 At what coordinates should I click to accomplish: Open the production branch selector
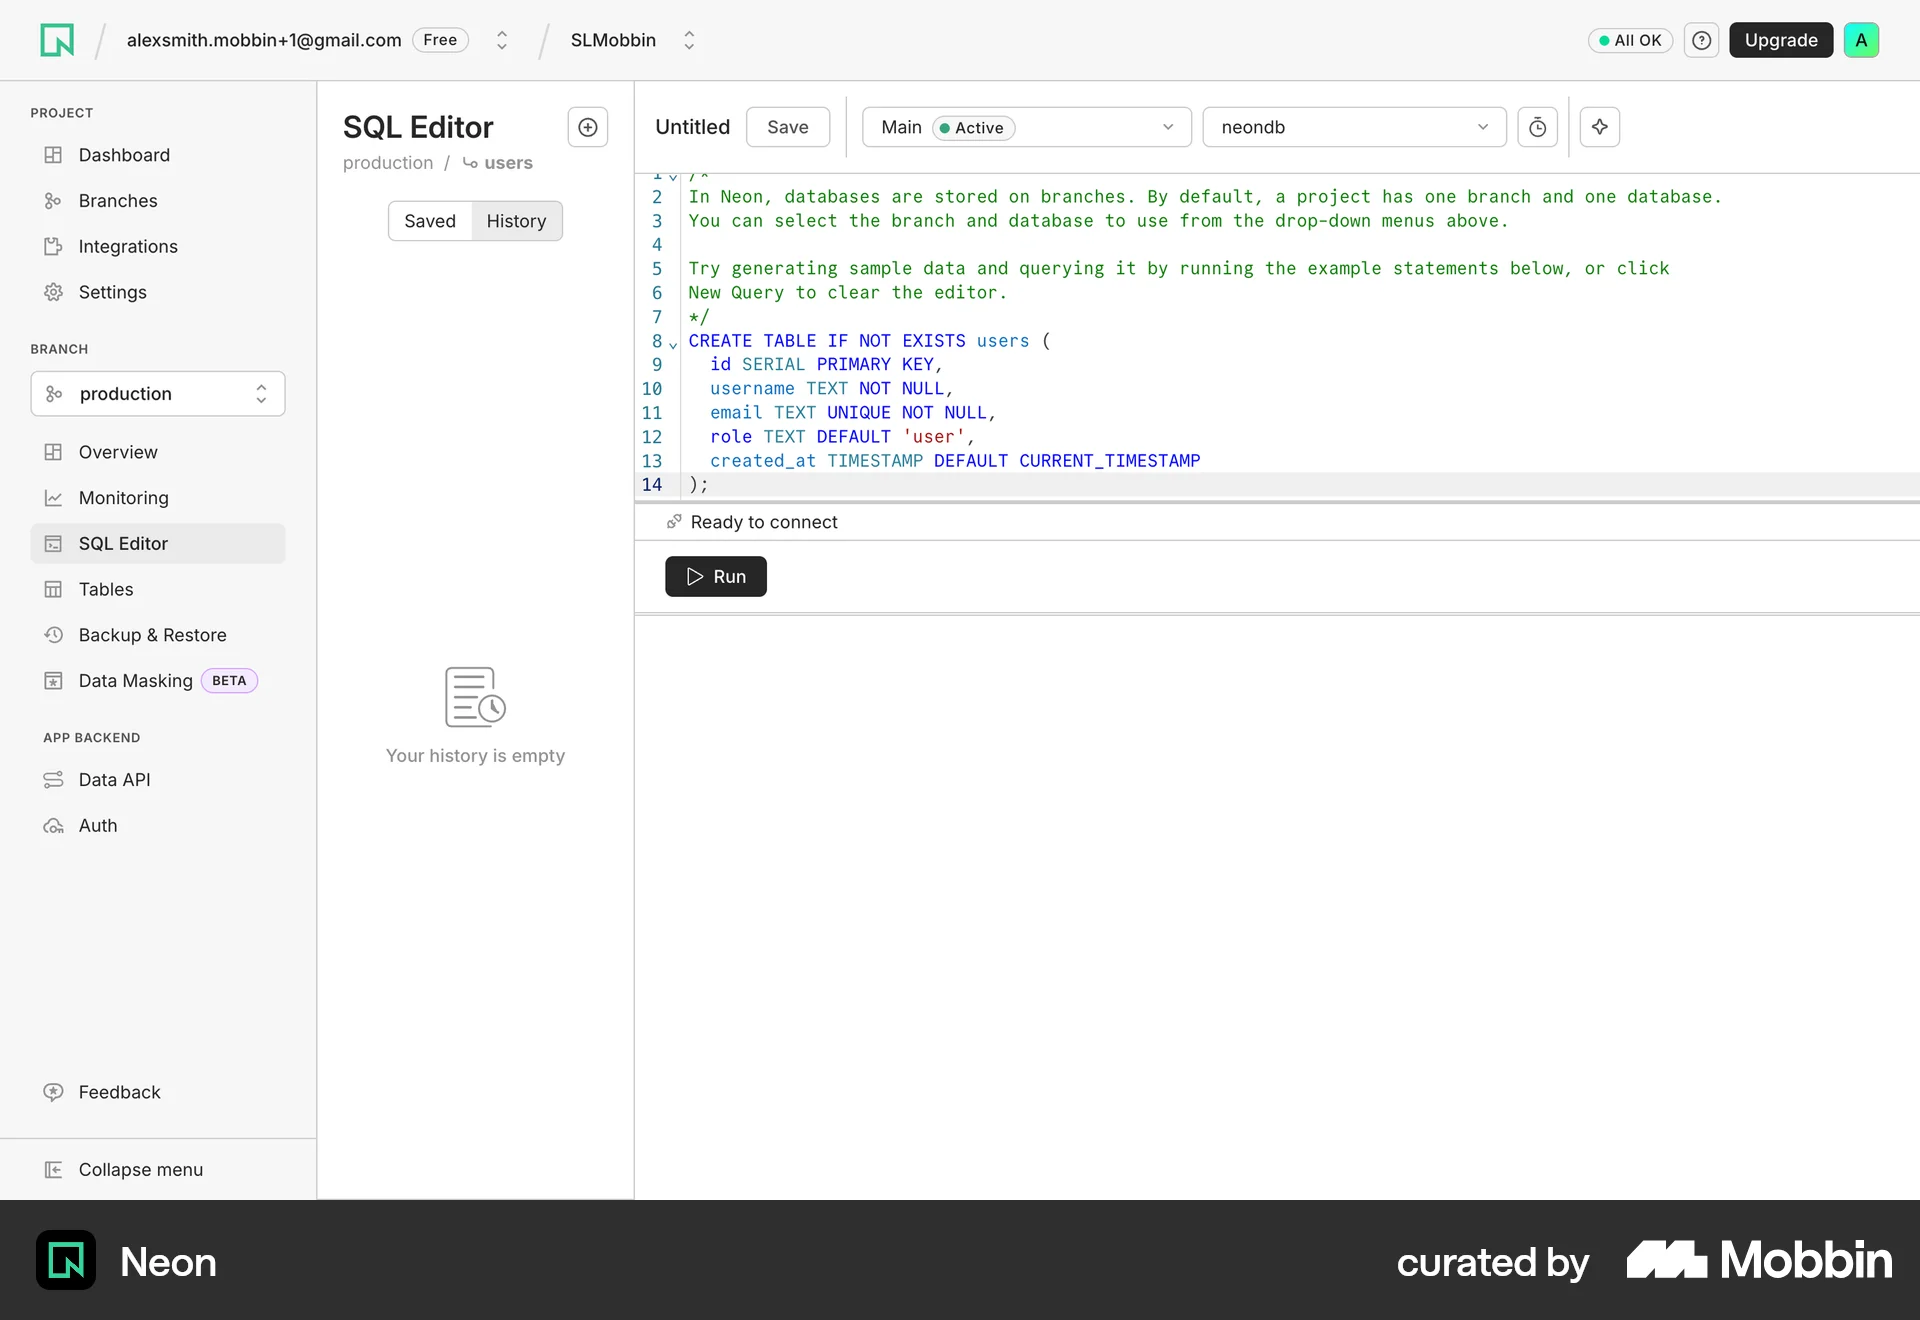click(158, 394)
